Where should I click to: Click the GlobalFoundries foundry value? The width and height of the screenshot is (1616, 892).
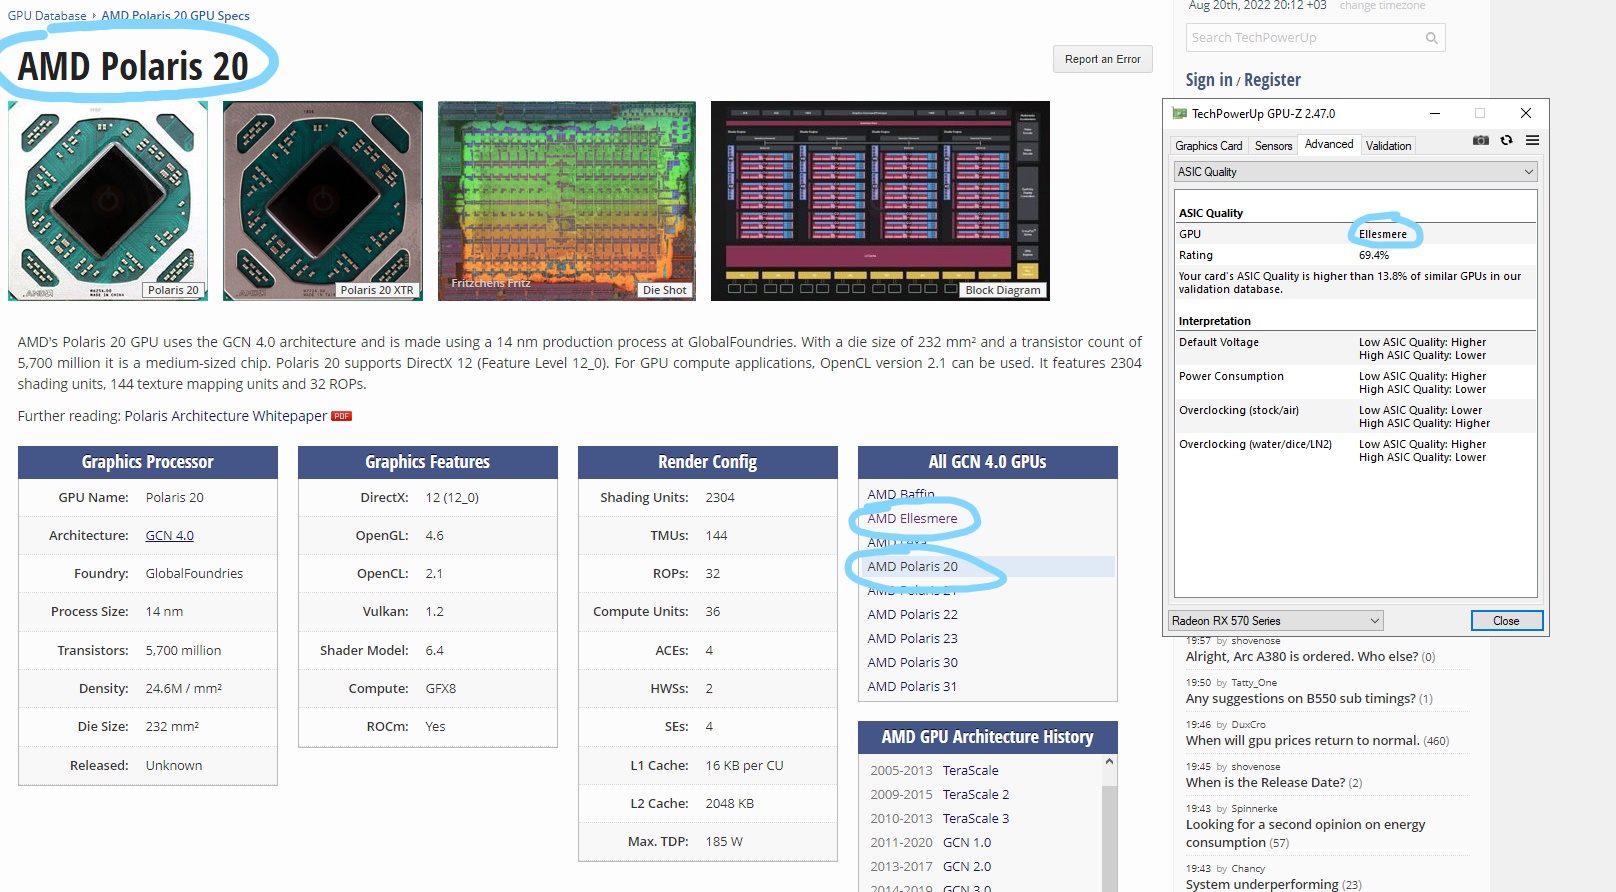(194, 574)
